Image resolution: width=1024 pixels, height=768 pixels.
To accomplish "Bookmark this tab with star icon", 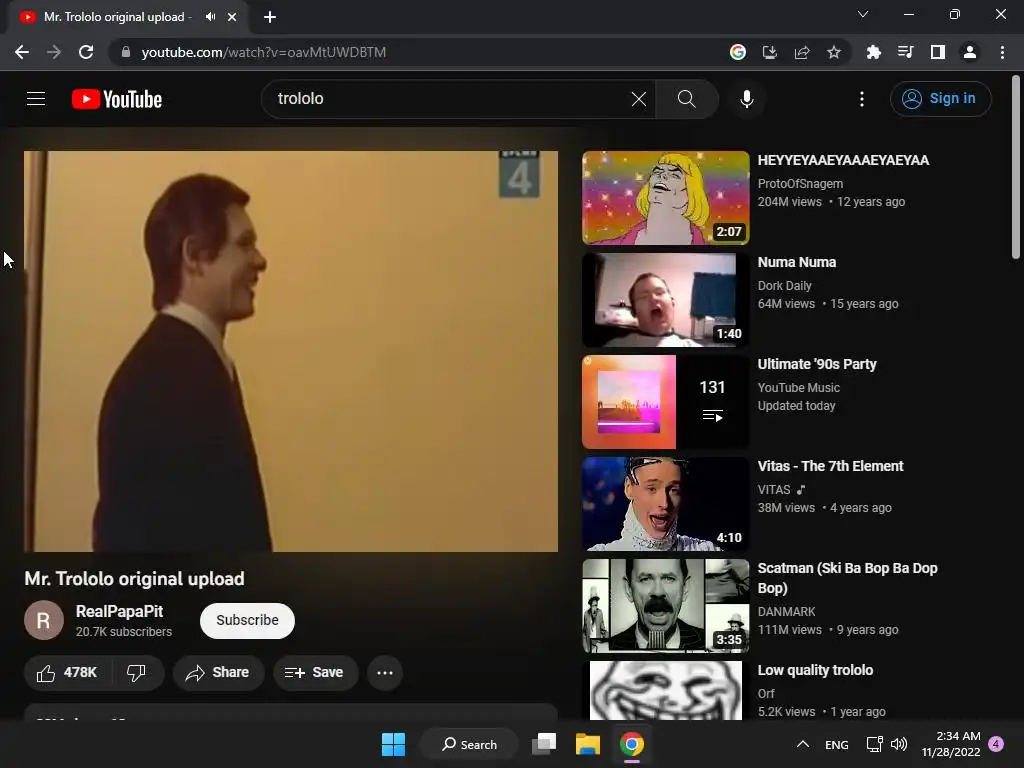I will click(x=834, y=52).
